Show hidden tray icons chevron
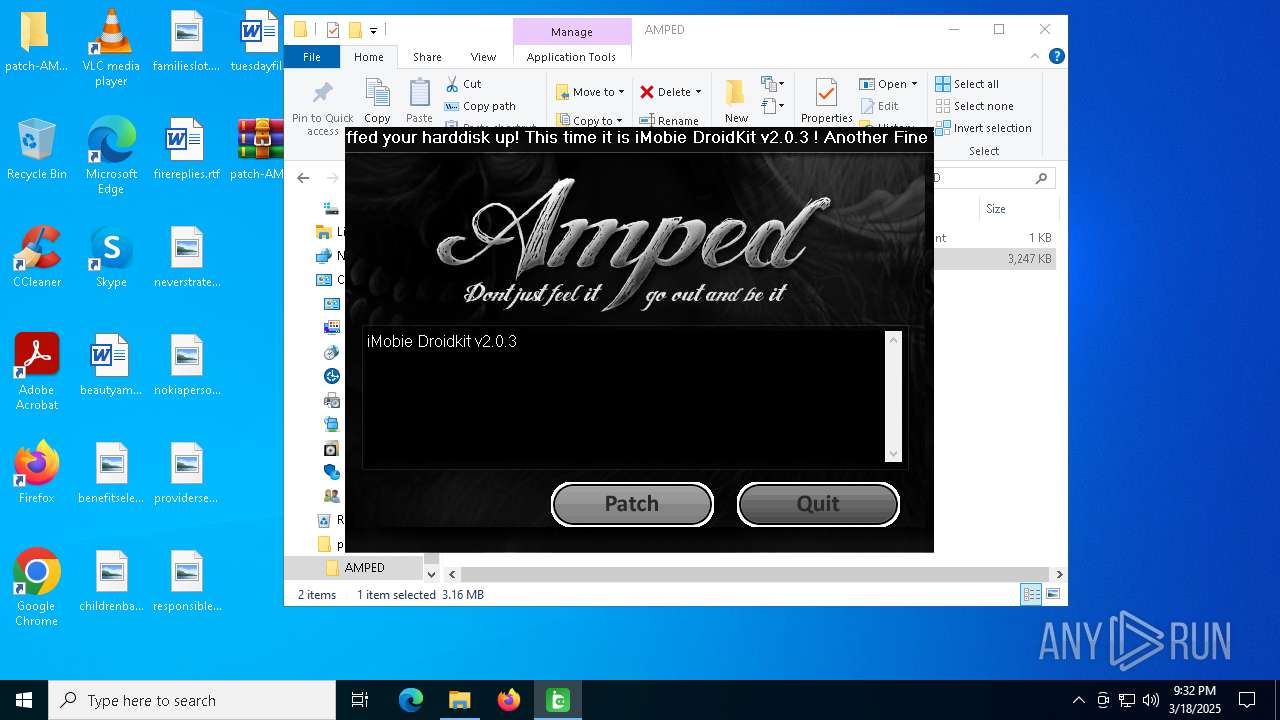1280x720 pixels. [1078, 700]
